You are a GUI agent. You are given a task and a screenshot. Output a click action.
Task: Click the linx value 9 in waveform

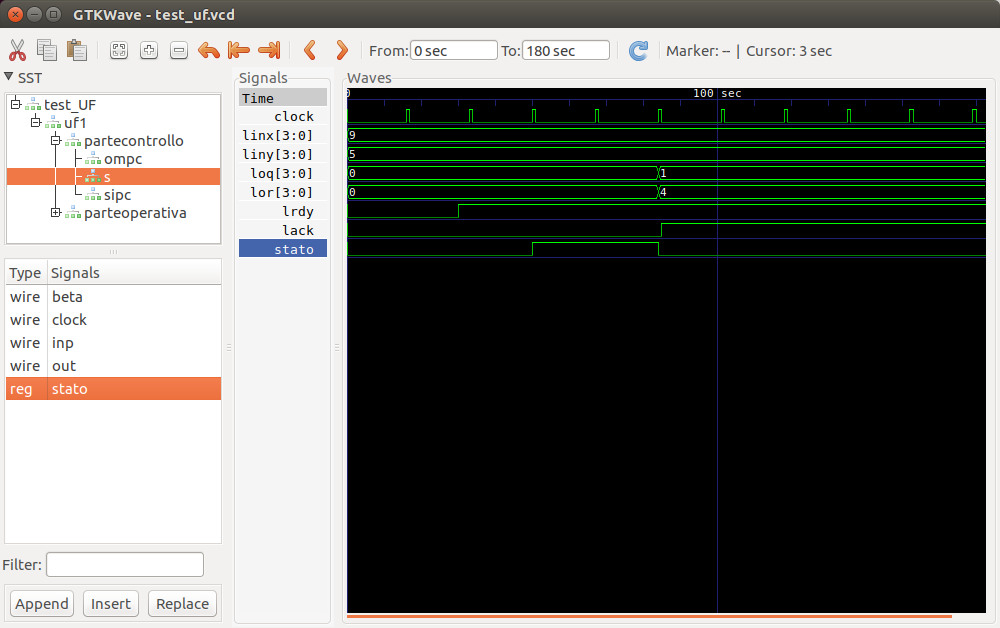click(x=352, y=135)
